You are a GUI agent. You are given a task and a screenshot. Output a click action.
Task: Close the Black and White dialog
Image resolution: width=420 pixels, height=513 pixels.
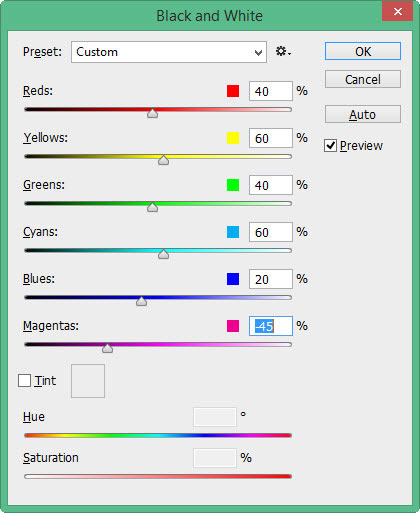pos(397,11)
